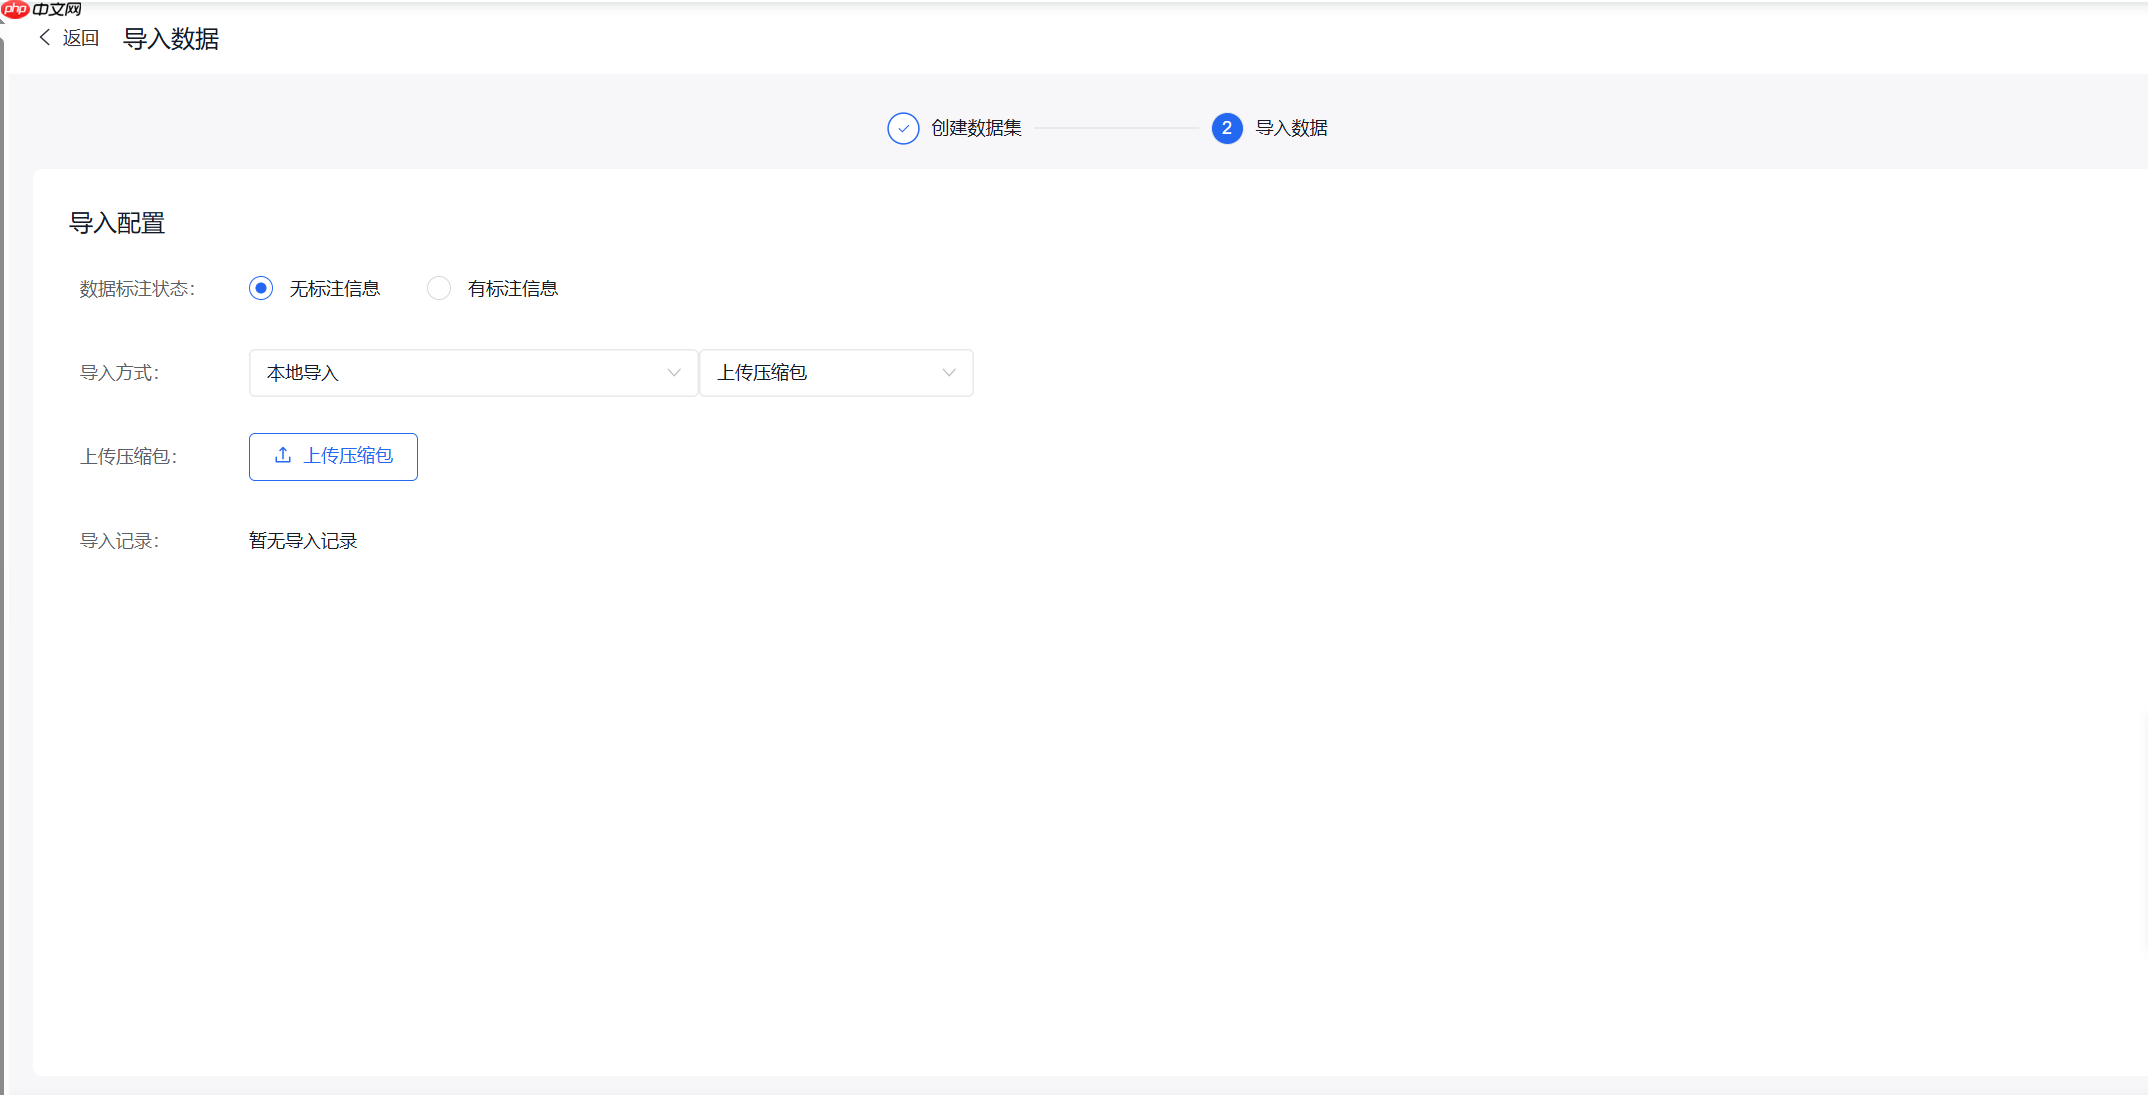This screenshot has width=2148, height=1095.
Task: Click the upload arrow icon in button
Action: pos(283,456)
